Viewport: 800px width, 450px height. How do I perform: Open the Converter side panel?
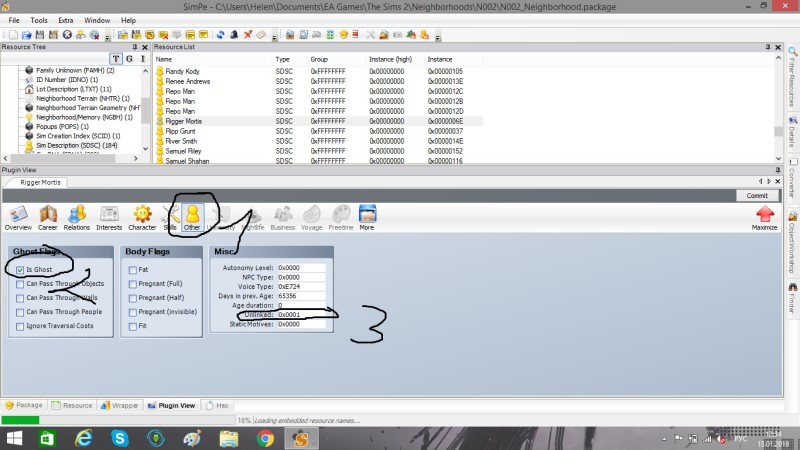792,179
